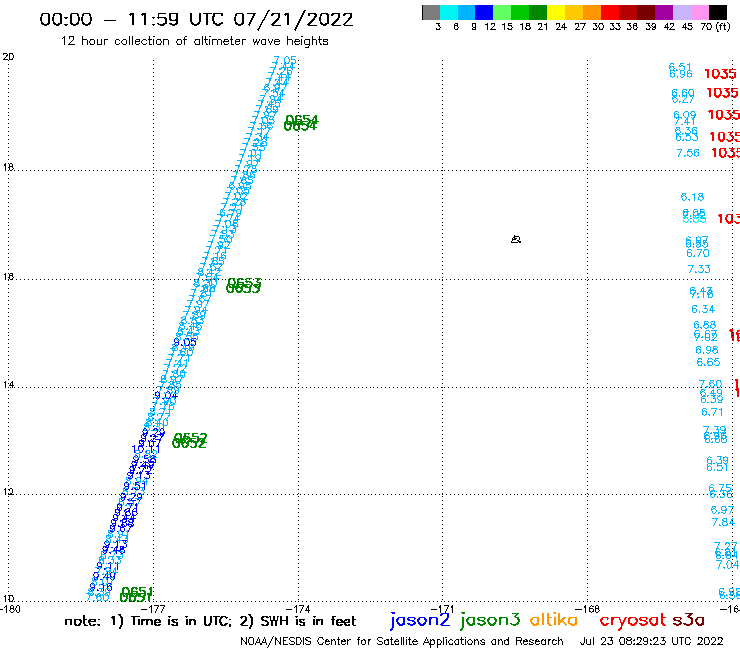
Task: Click the 6.18 wave height value
Action: point(692,197)
